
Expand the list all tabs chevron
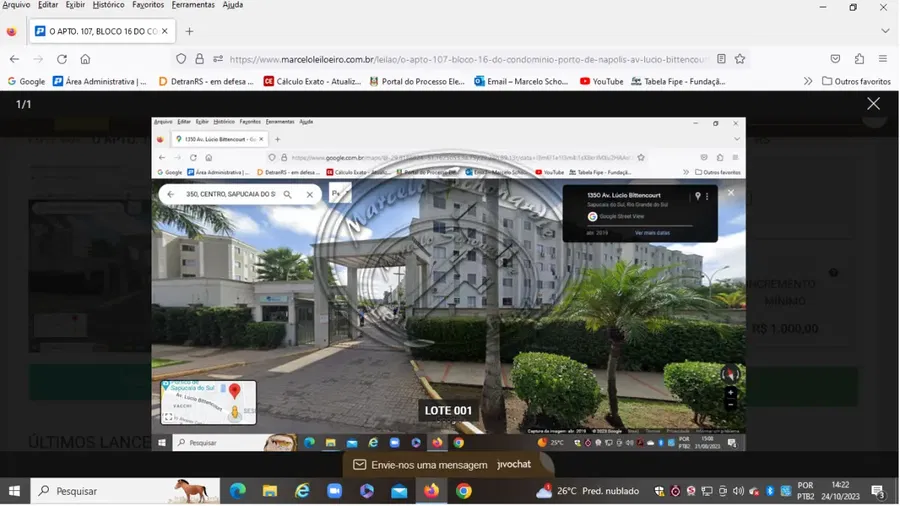(x=884, y=31)
